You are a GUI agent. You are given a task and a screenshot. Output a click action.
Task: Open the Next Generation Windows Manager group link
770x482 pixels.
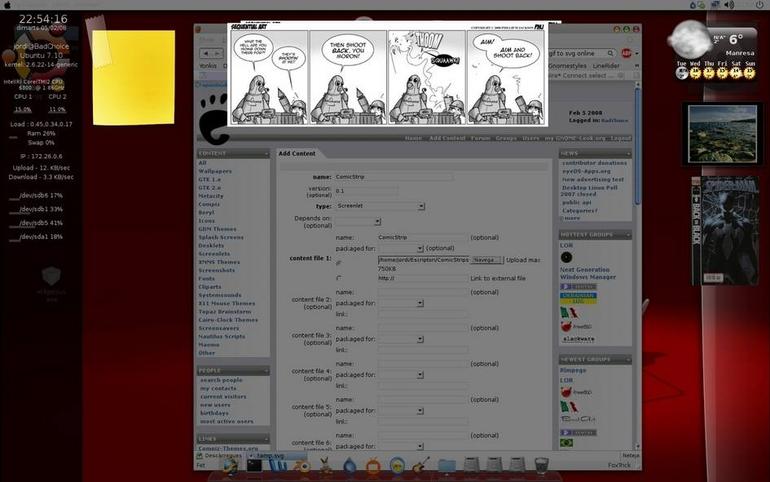[x=588, y=273]
